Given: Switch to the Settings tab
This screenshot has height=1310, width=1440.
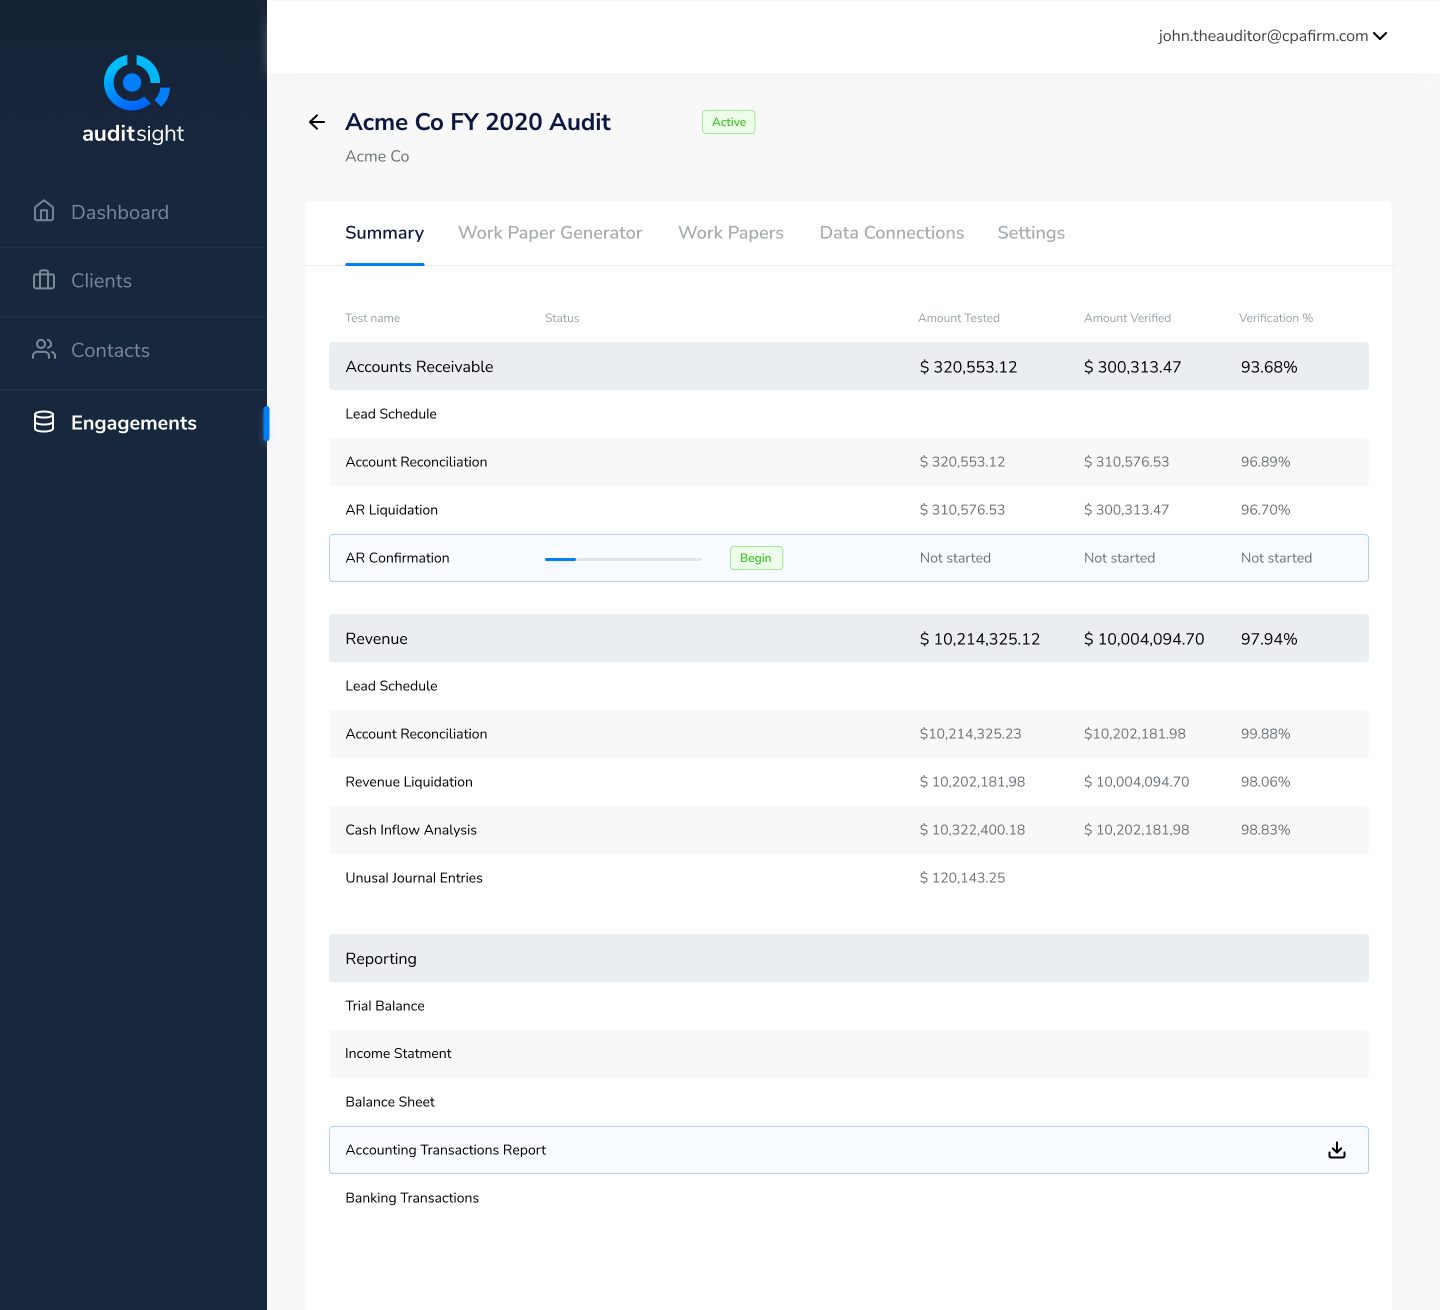Looking at the screenshot, I should (1031, 232).
